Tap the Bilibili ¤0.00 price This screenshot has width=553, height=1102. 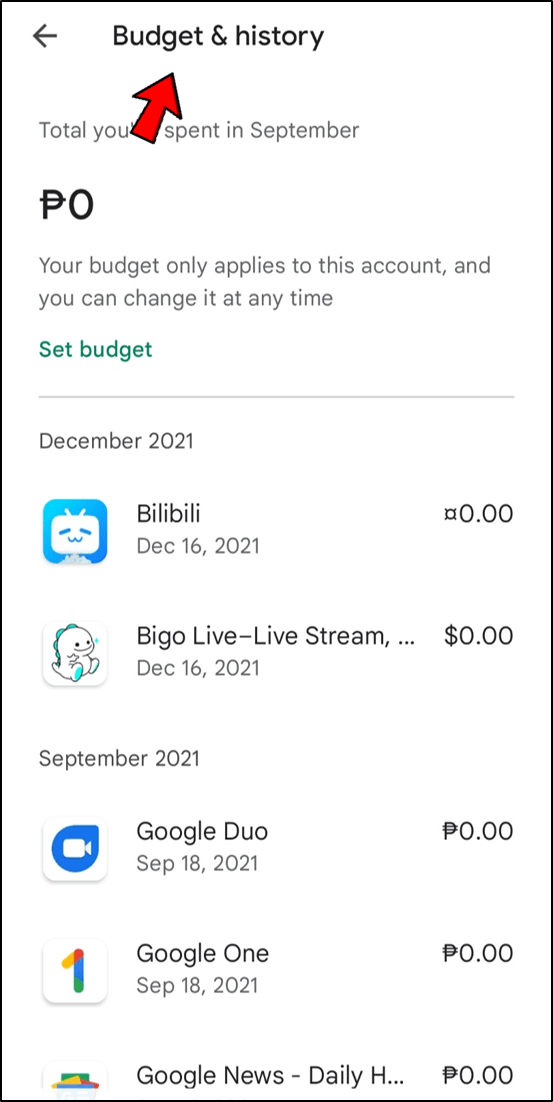pyautogui.click(x=479, y=514)
